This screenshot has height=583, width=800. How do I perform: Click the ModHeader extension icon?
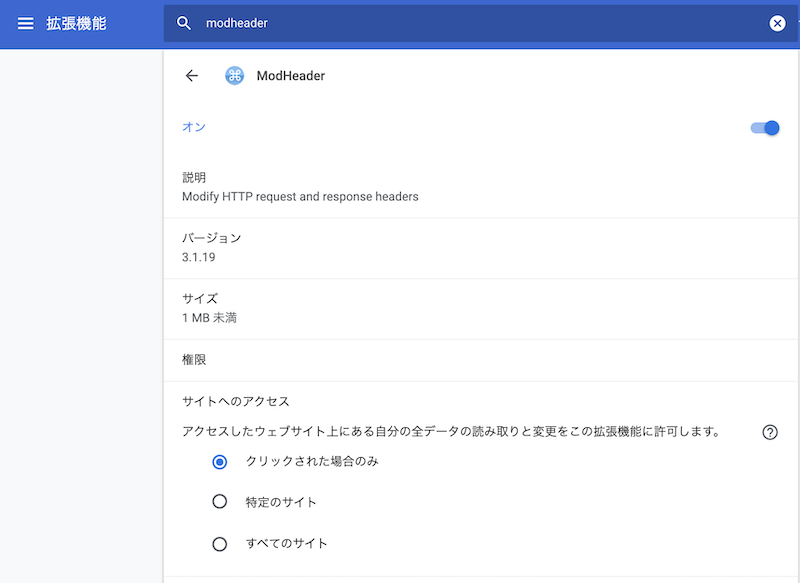[x=234, y=75]
